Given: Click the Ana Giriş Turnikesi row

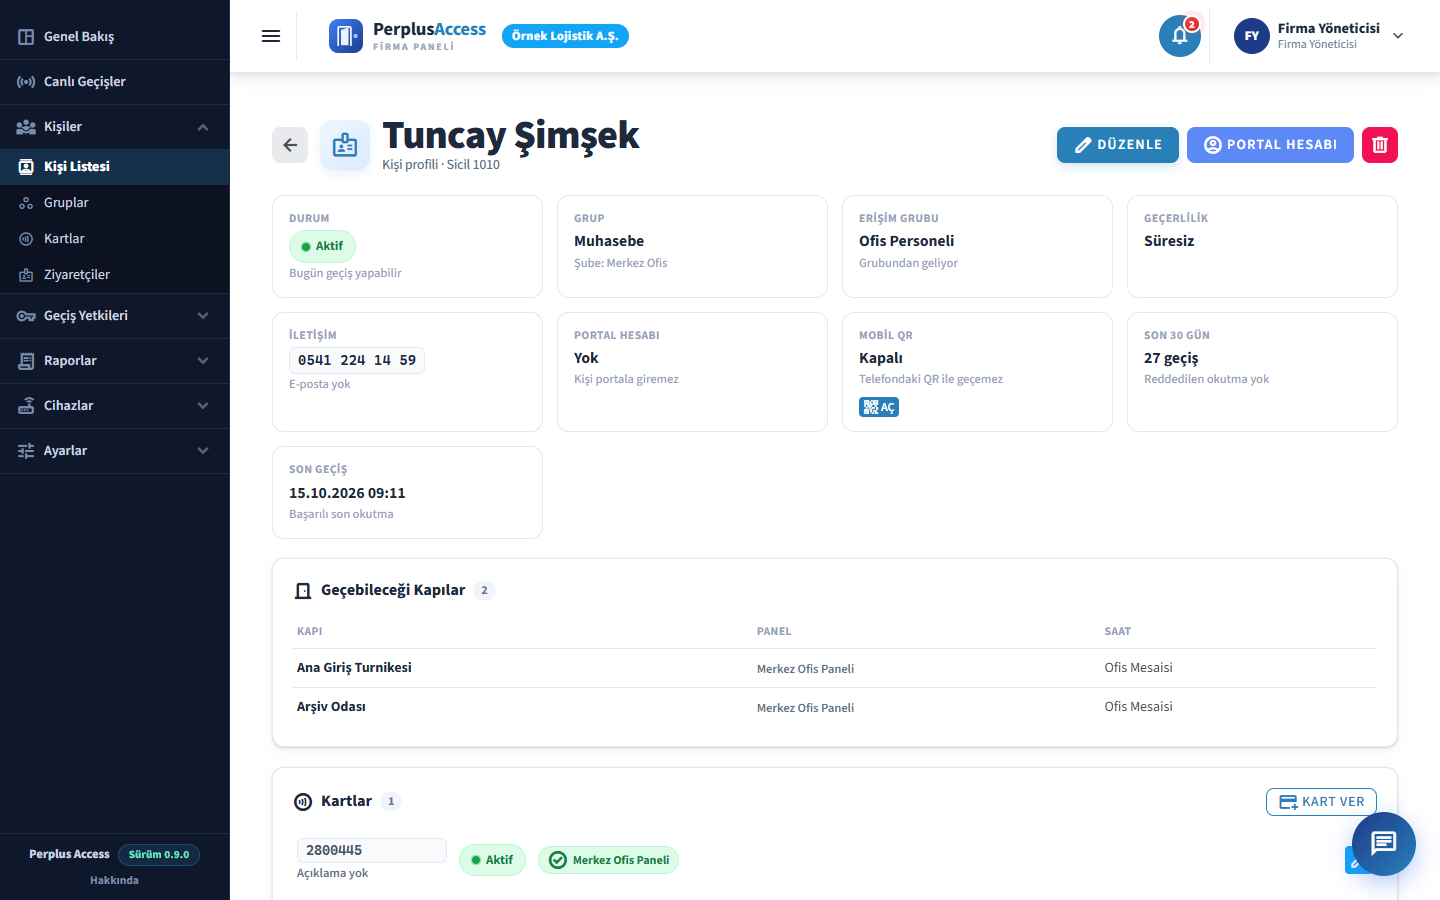Looking at the screenshot, I should [x=835, y=668].
